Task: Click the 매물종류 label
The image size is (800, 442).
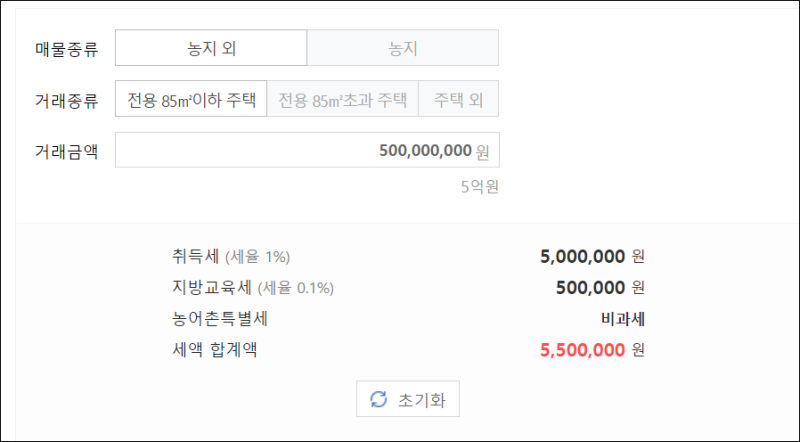Action: click(66, 48)
